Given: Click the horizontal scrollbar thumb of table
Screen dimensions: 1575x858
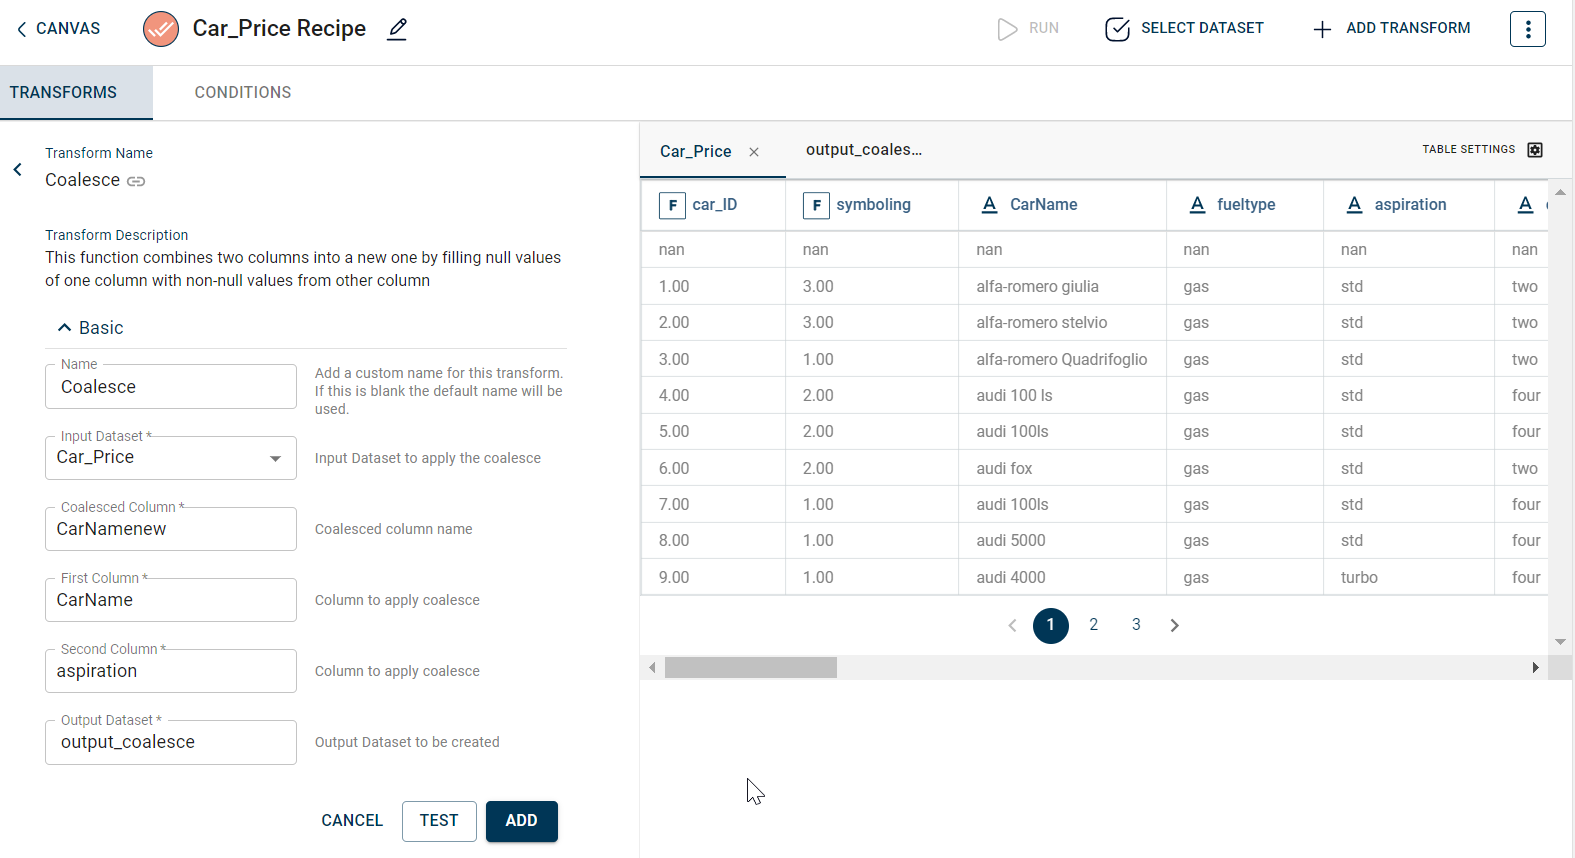Looking at the screenshot, I should coord(750,667).
